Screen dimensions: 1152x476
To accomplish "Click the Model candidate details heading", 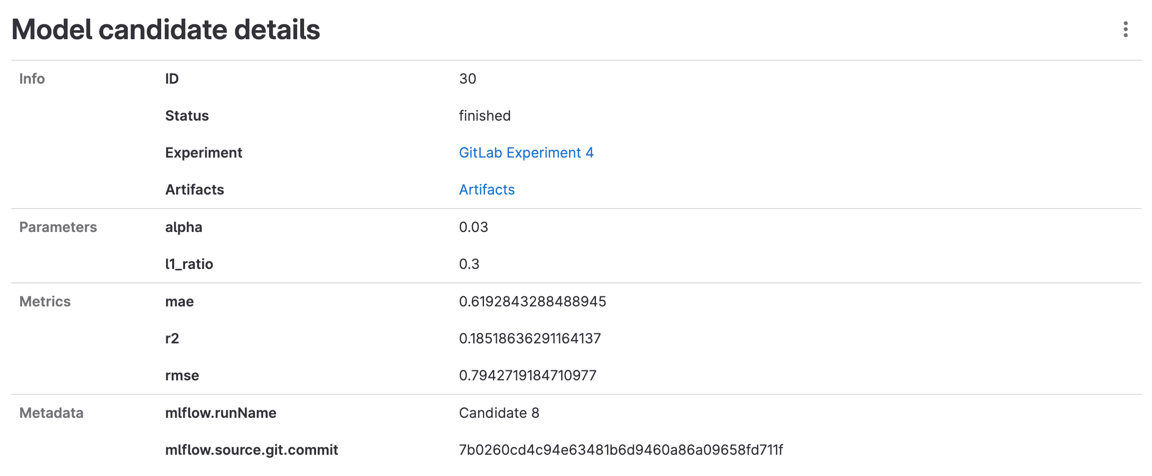I will pos(166,30).
